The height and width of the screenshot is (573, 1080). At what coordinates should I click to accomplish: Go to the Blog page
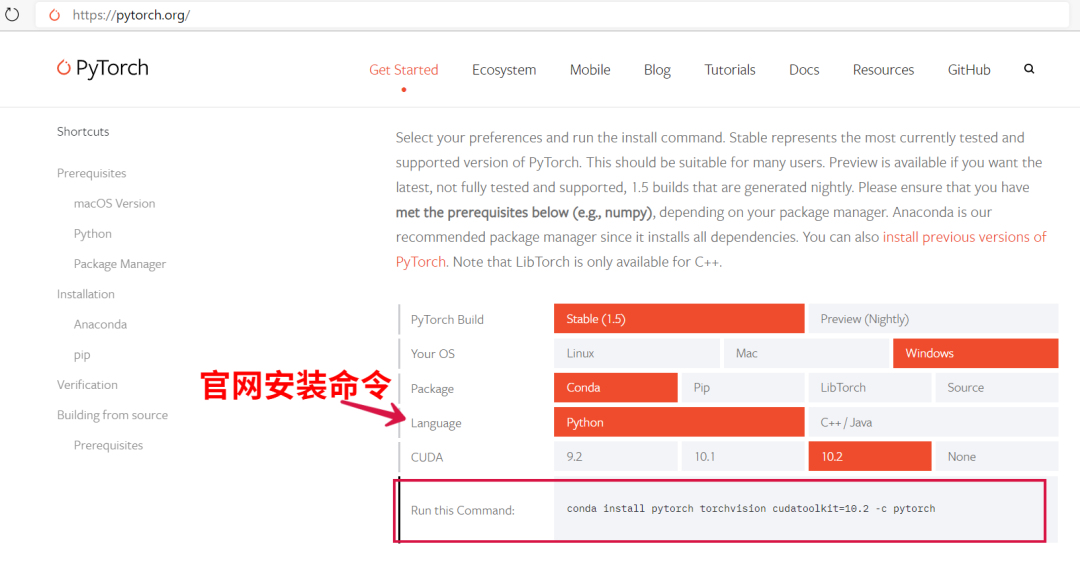[657, 70]
